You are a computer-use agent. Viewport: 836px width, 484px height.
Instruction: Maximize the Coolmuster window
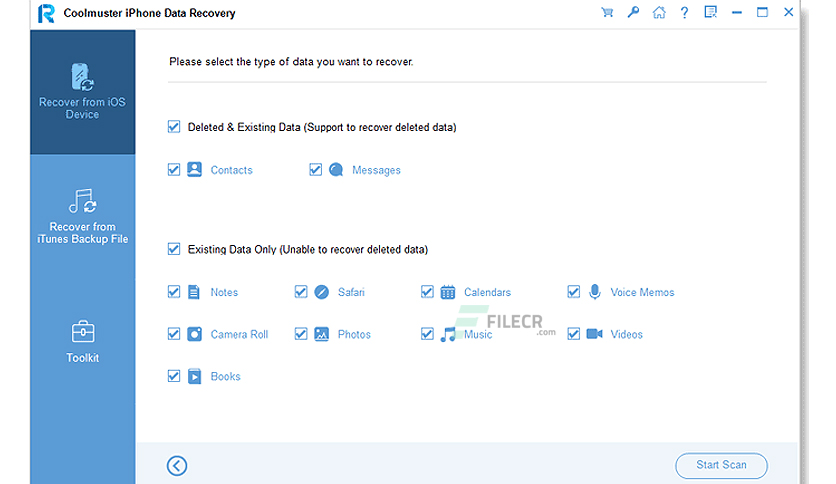tap(762, 12)
